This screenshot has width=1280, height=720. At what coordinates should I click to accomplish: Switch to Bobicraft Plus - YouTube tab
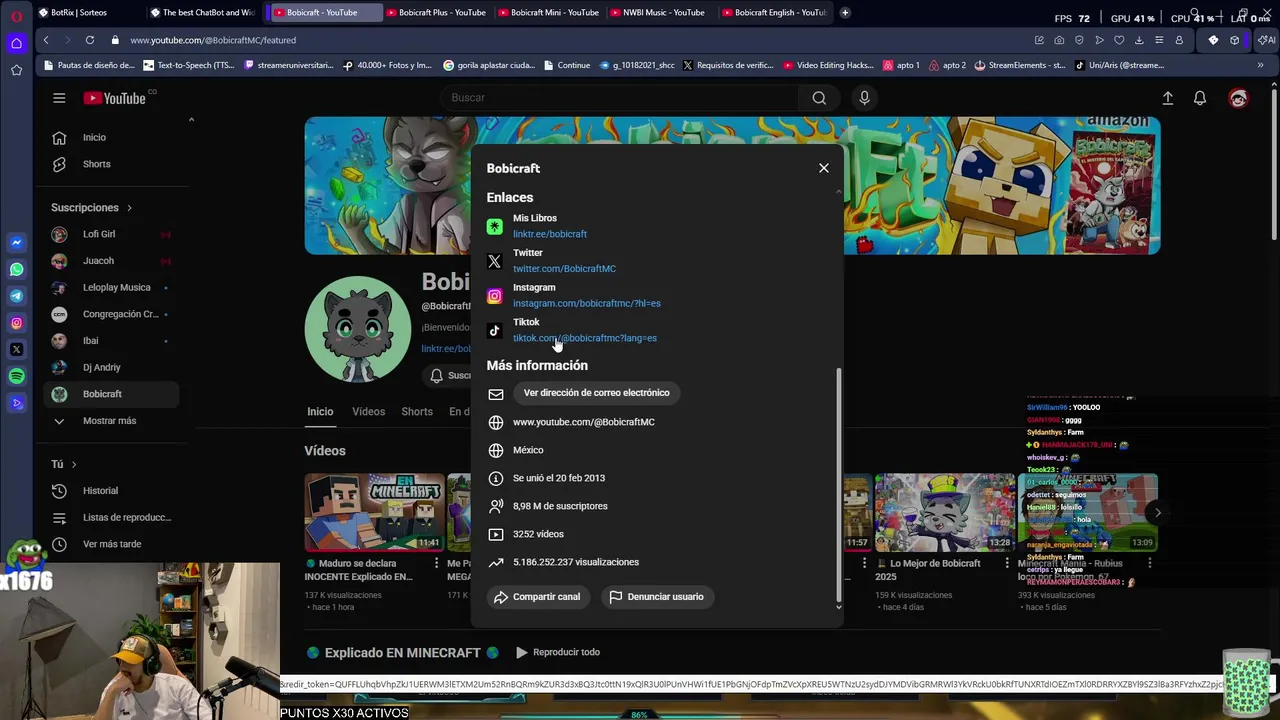[437, 13]
